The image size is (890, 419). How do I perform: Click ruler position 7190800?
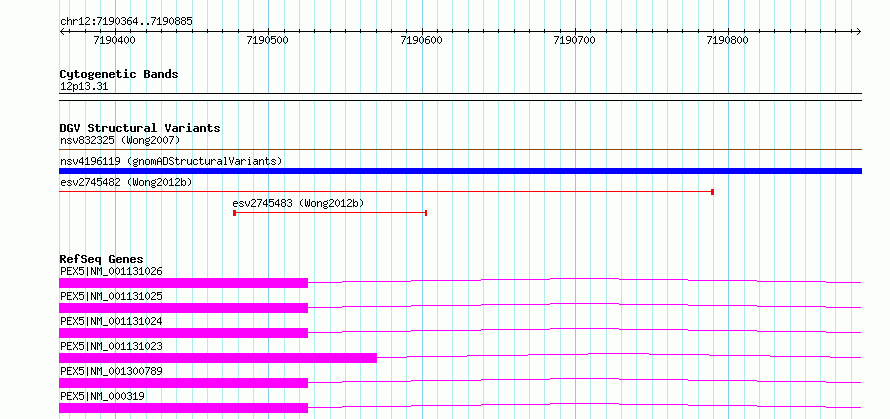[x=728, y=40]
